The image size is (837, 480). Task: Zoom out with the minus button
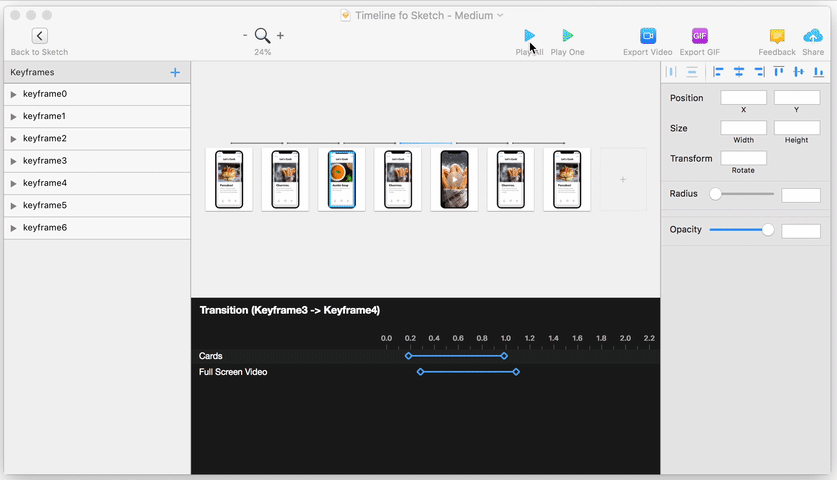pyautogui.click(x=245, y=35)
